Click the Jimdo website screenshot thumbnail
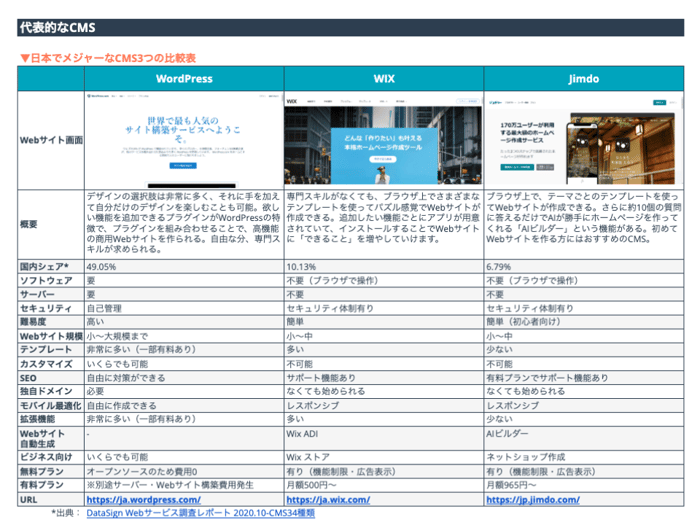 583,140
